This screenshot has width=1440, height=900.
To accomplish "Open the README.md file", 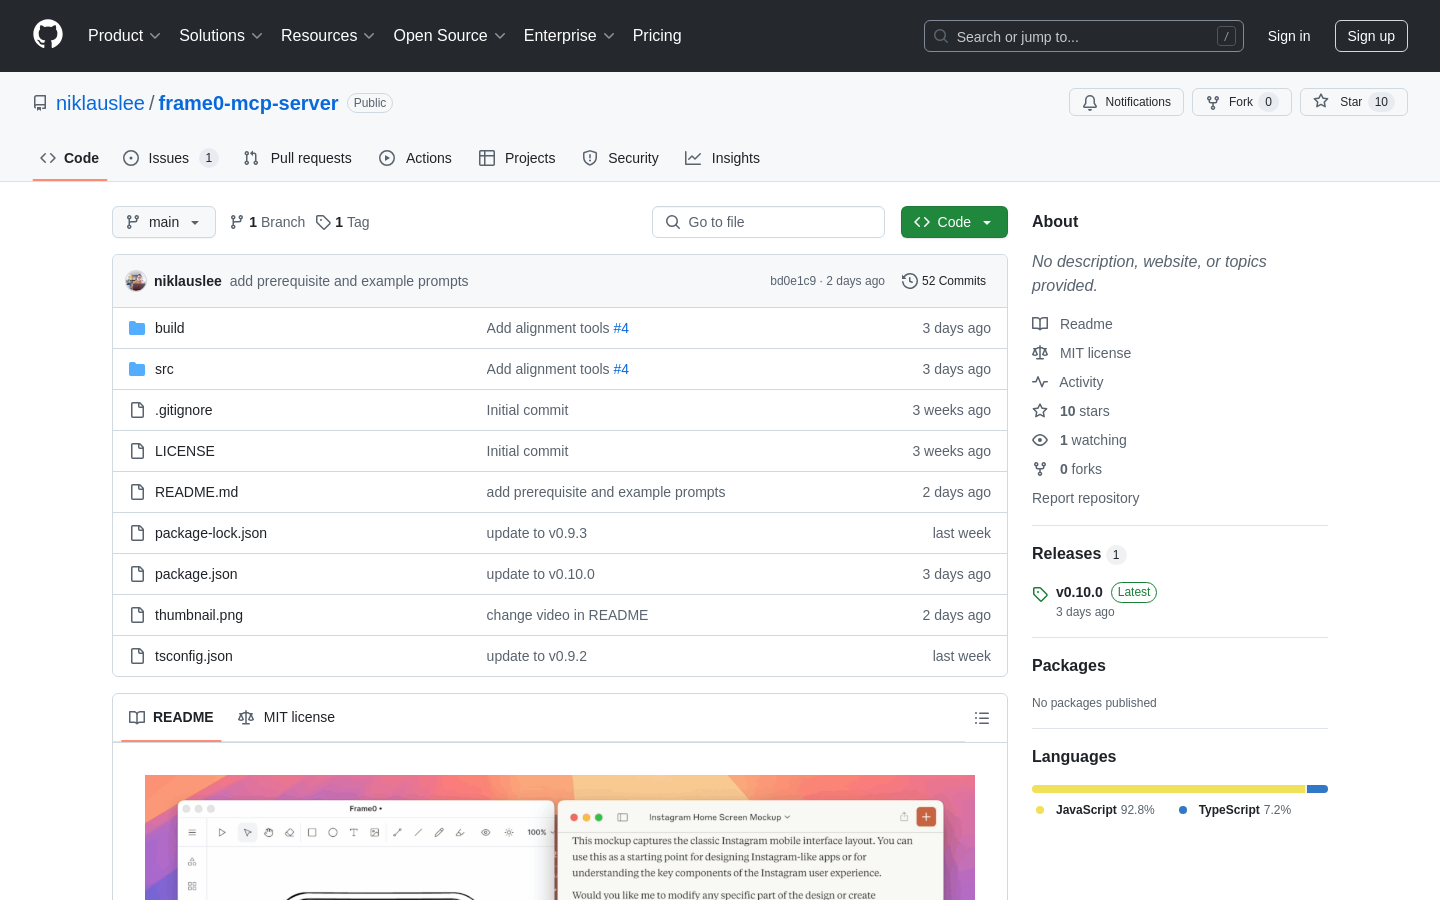I will [x=196, y=492].
